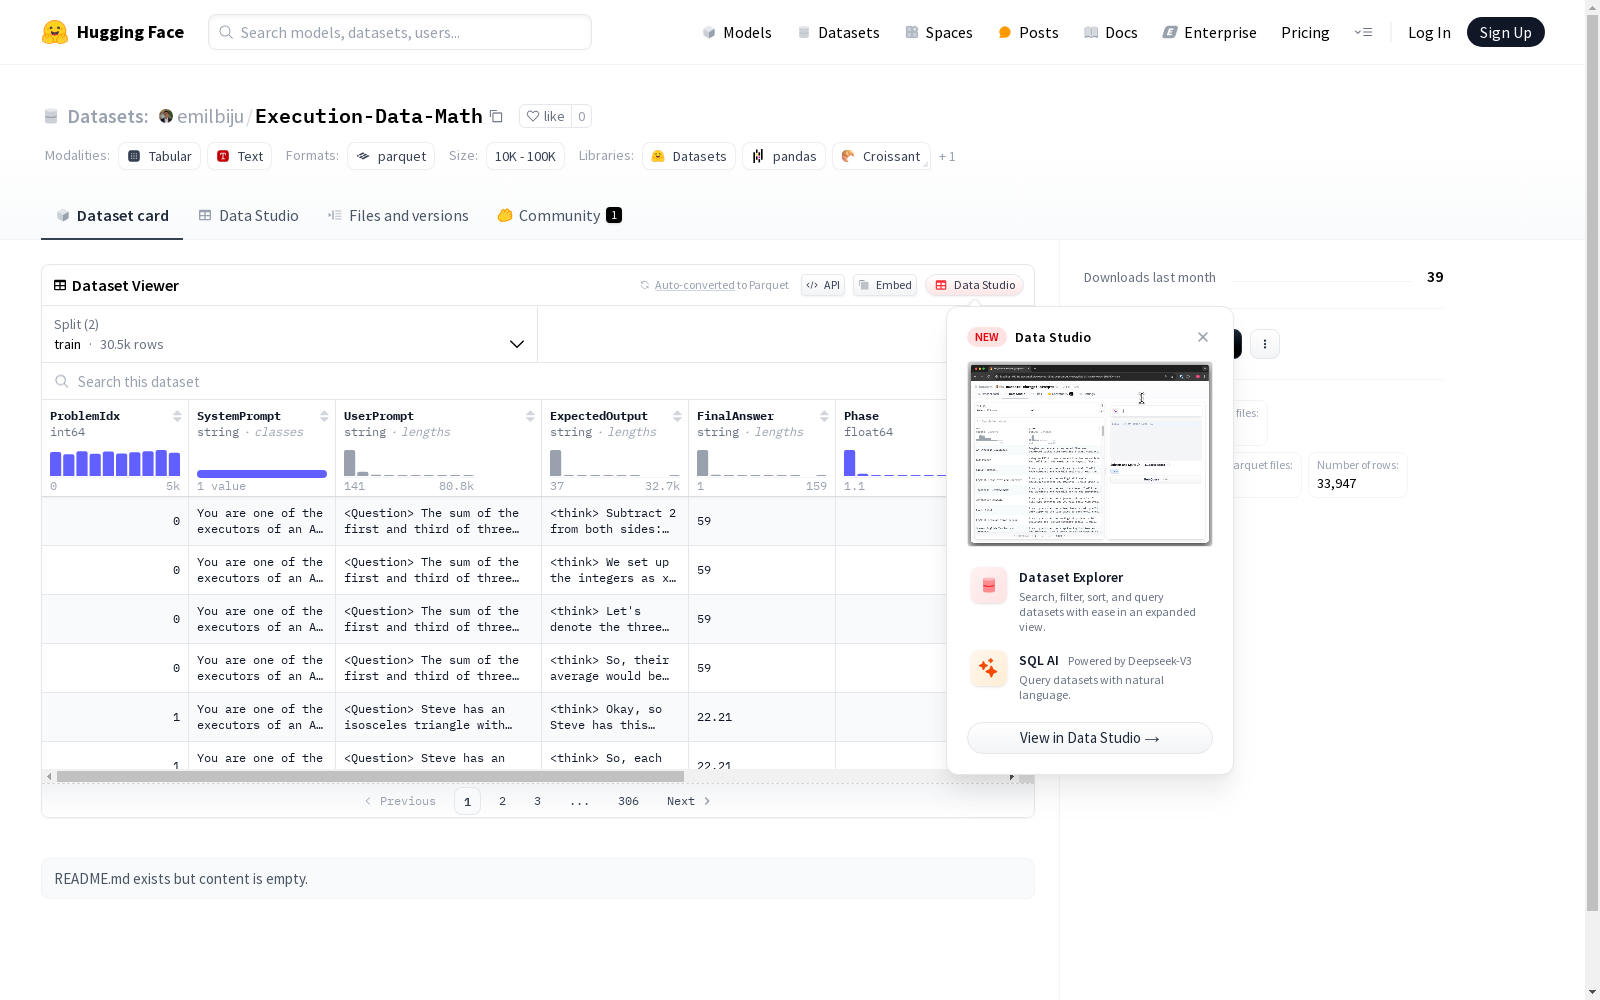Select the parquet format tag
The width and height of the screenshot is (1600, 1000).
pos(391,156)
